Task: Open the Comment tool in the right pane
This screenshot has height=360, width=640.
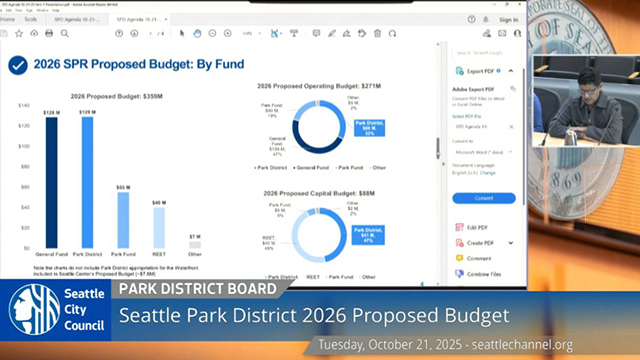Action: click(x=478, y=258)
